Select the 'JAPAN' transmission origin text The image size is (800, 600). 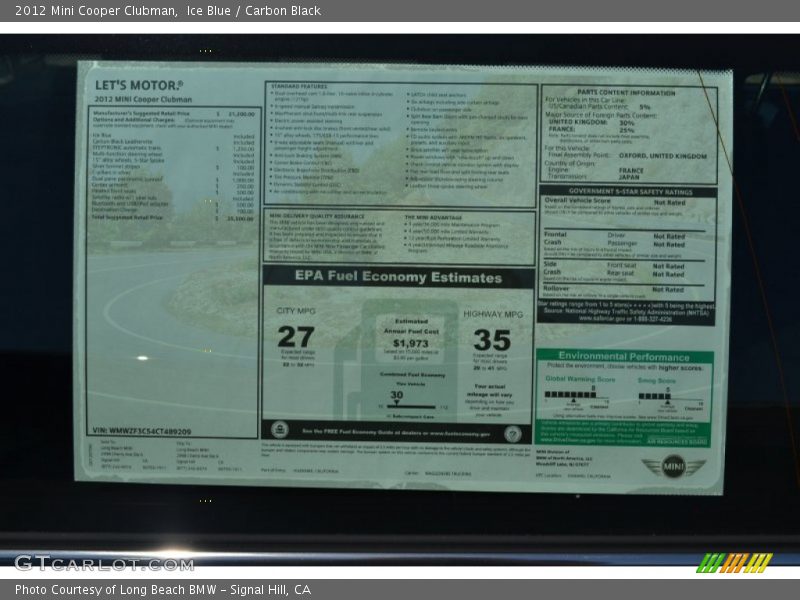tap(629, 177)
